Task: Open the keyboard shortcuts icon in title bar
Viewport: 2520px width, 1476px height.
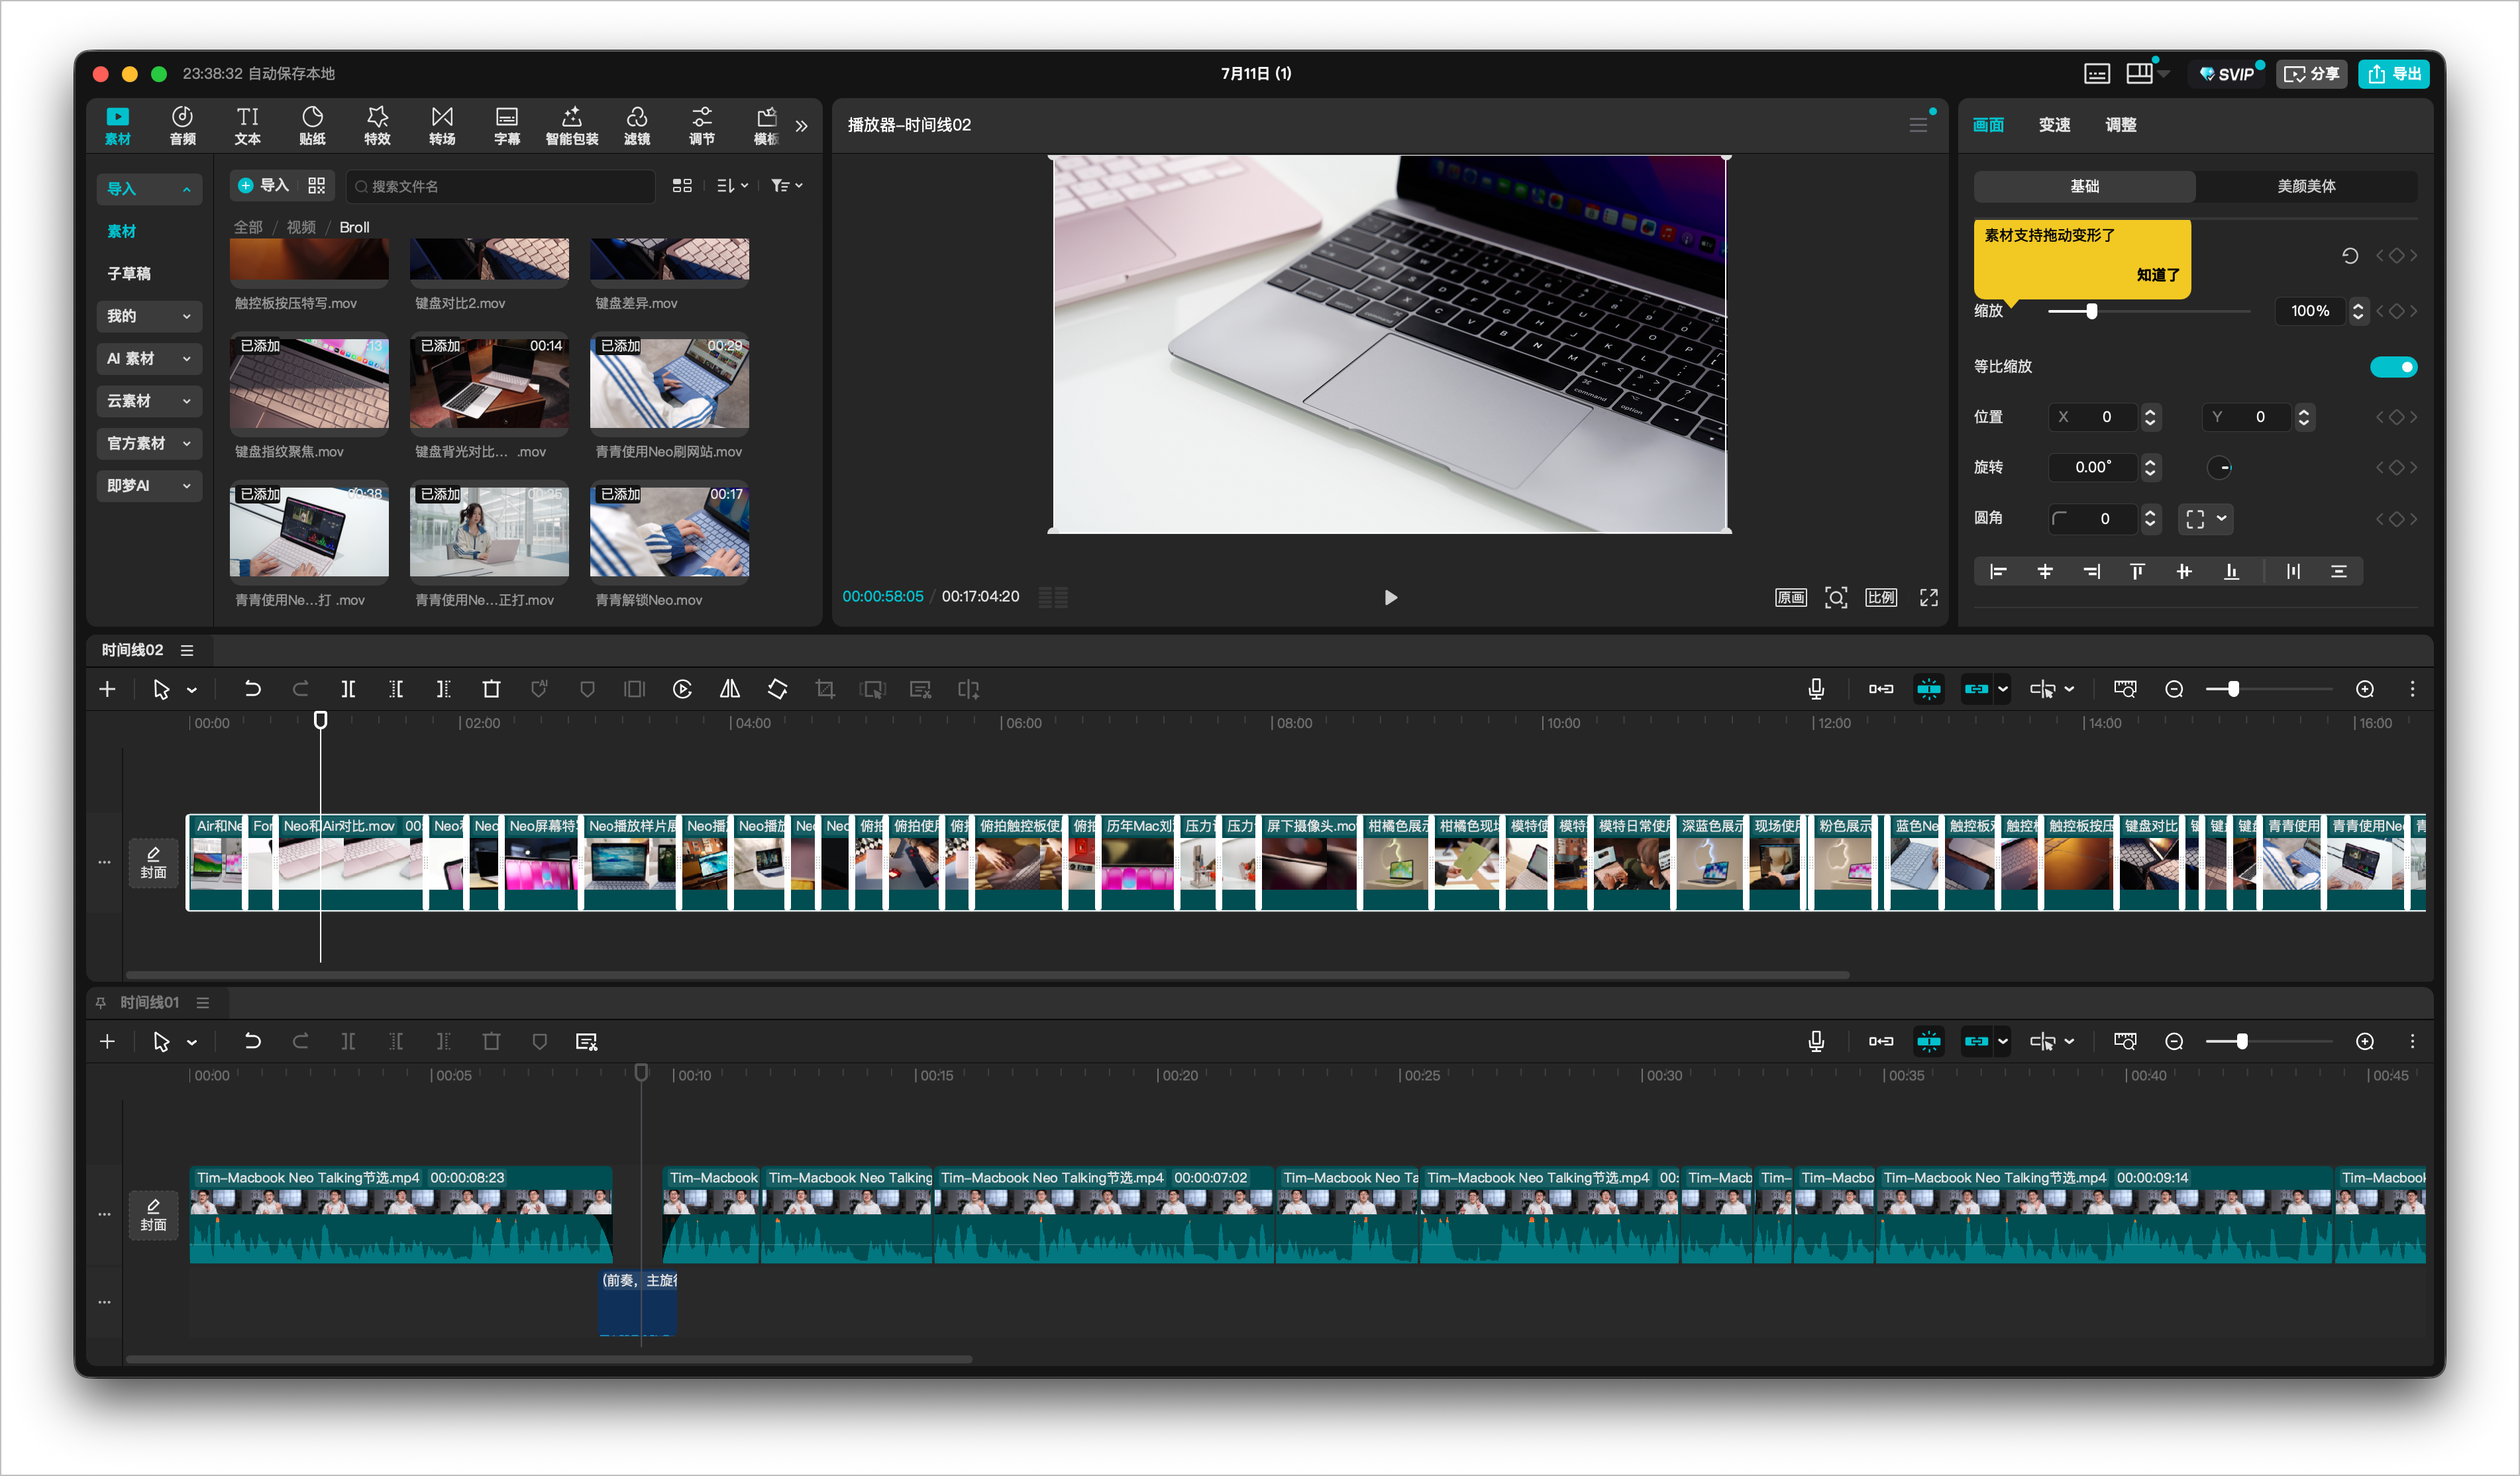Action: [x=2096, y=74]
